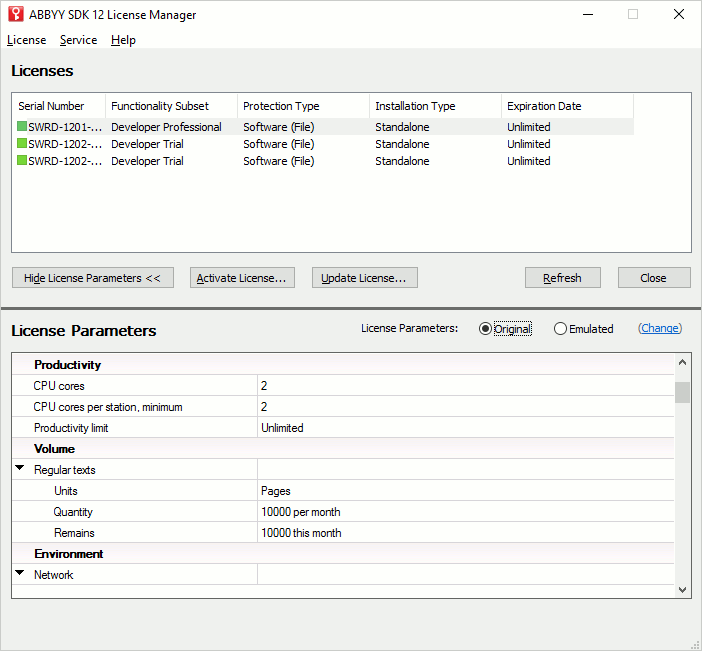This screenshot has height=651, width=702.
Task: Sort by Protection Type column header
Action: [x=304, y=106]
